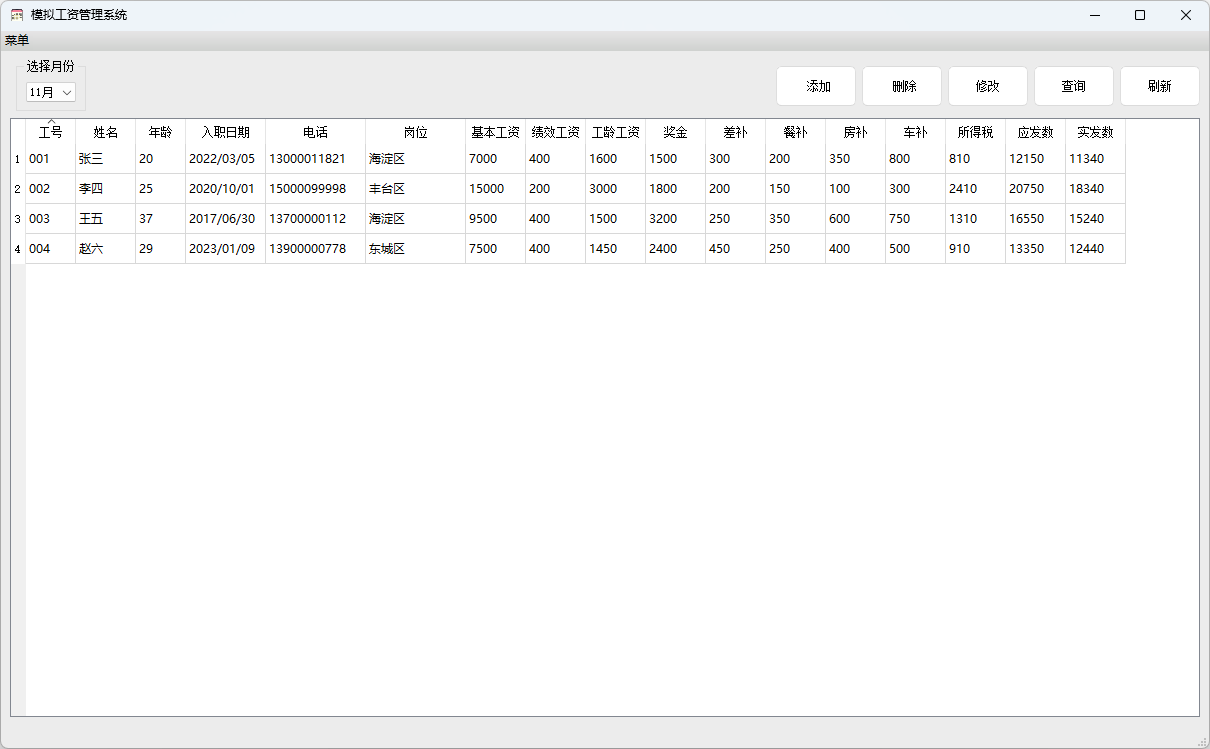
Task: Click base salary cell 9500
Action: (496, 219)
